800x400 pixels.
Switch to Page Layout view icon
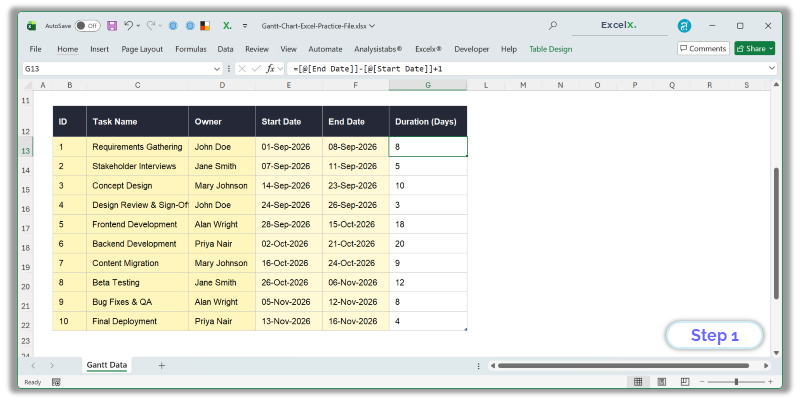coord(662,382)
